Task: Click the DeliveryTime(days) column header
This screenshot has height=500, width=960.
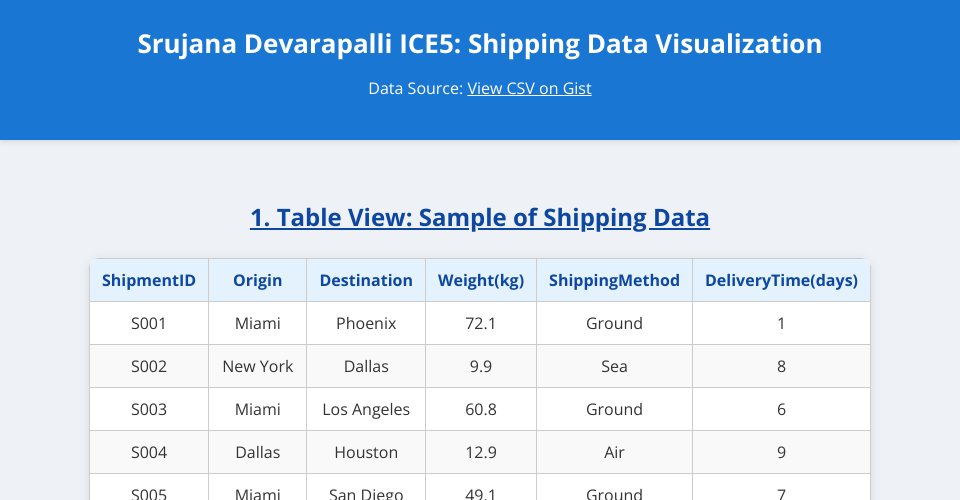Action: pyautogui.click(x=781, y=280)
